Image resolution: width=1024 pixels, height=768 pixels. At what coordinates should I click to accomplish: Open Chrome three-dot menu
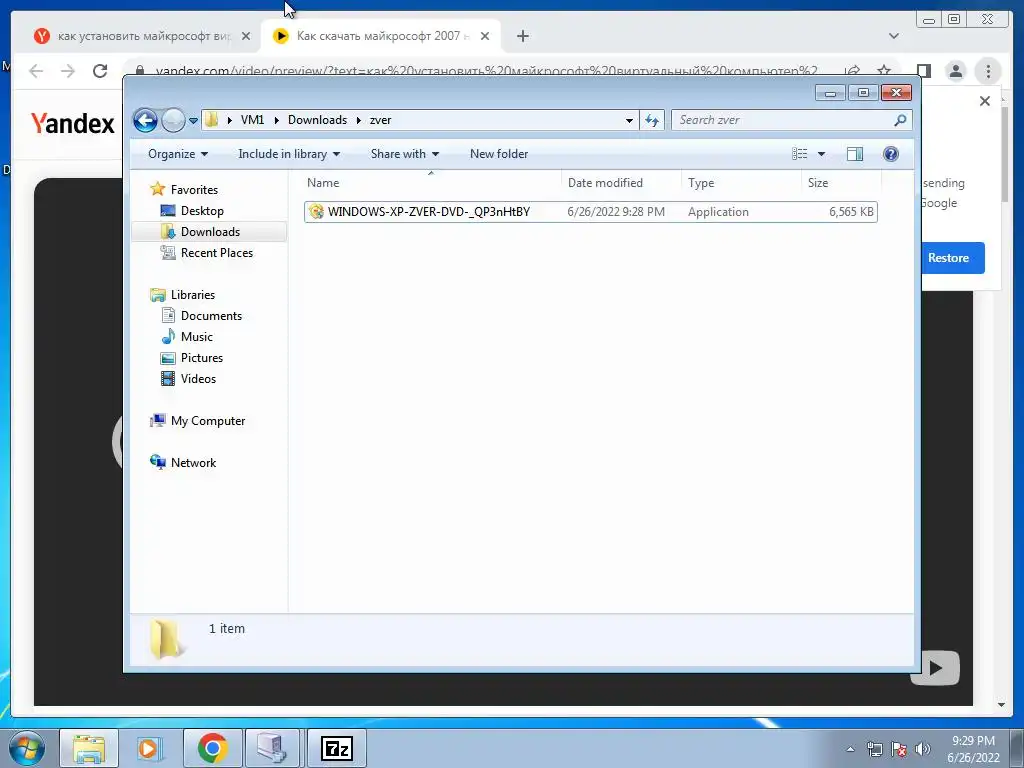pyautogui.click(x=988, y=71)
